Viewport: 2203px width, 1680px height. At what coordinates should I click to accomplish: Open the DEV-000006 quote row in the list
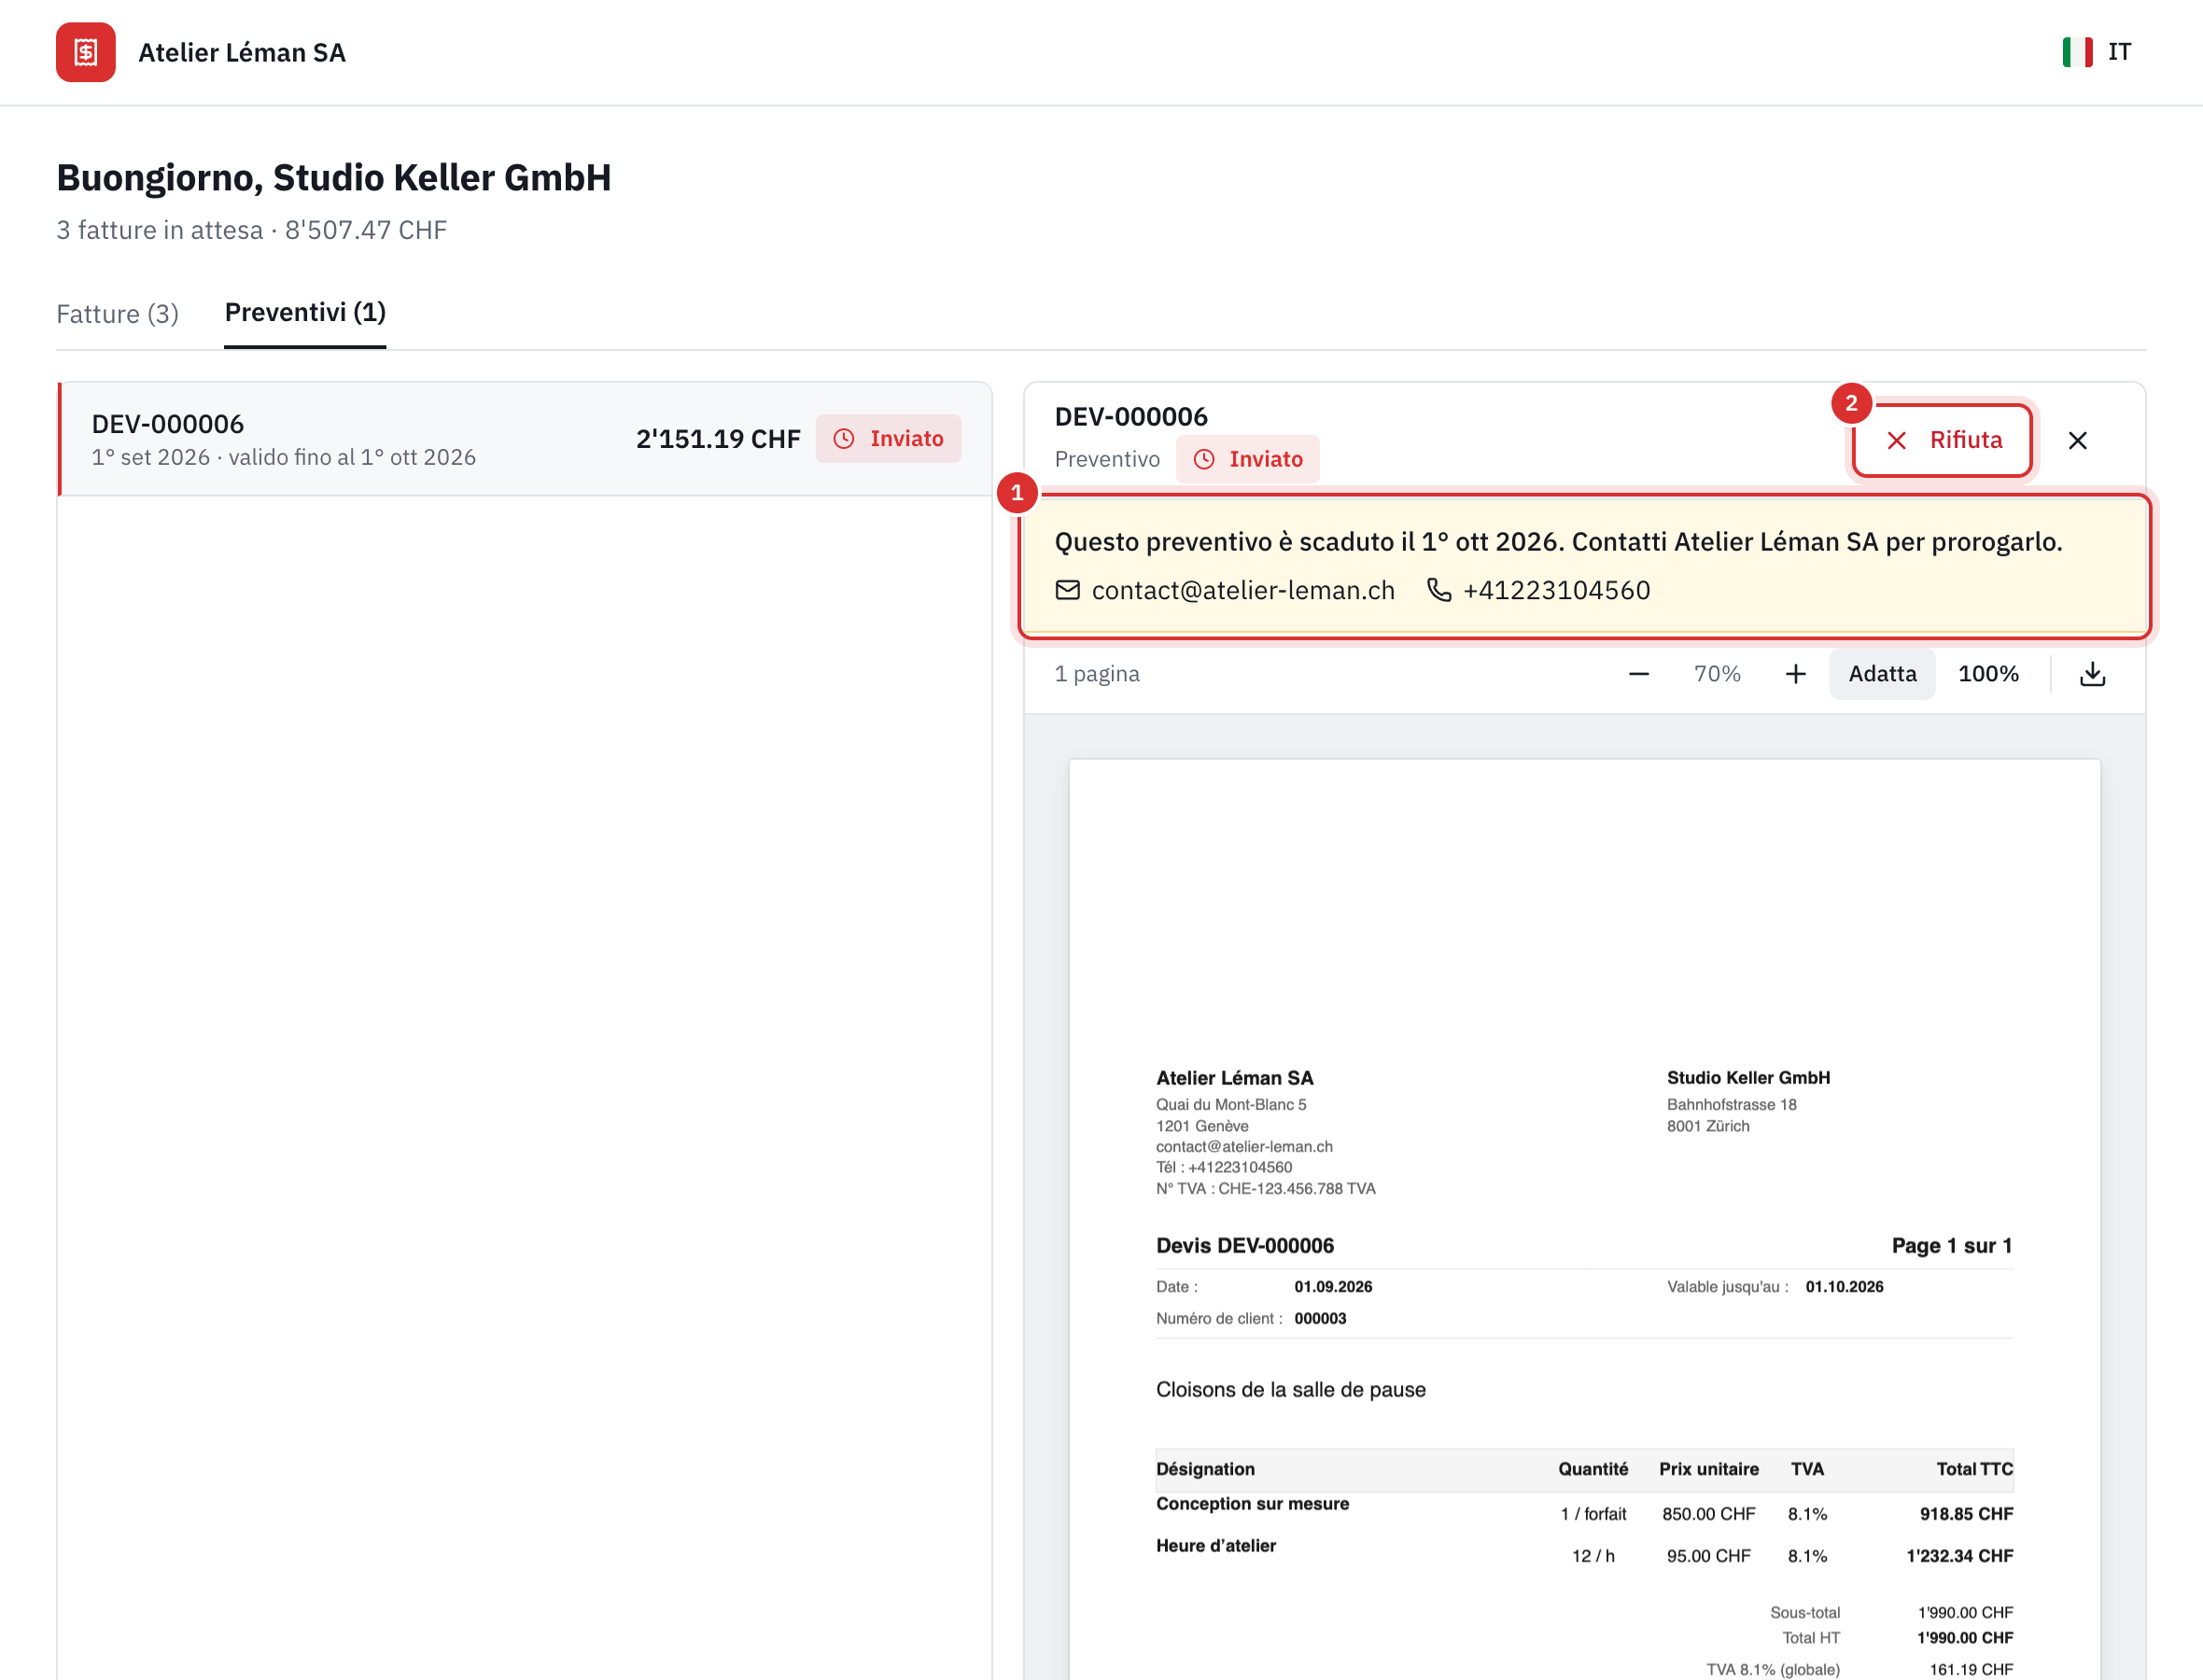pyautogui.click(x=525, y=439)
